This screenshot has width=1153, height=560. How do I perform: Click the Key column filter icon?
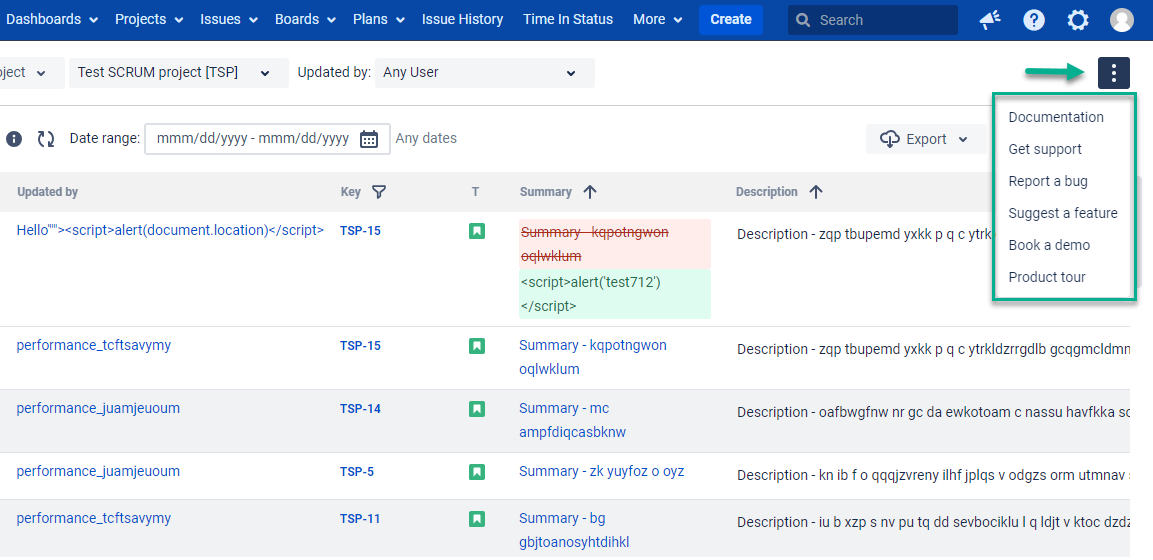[379, 192]
